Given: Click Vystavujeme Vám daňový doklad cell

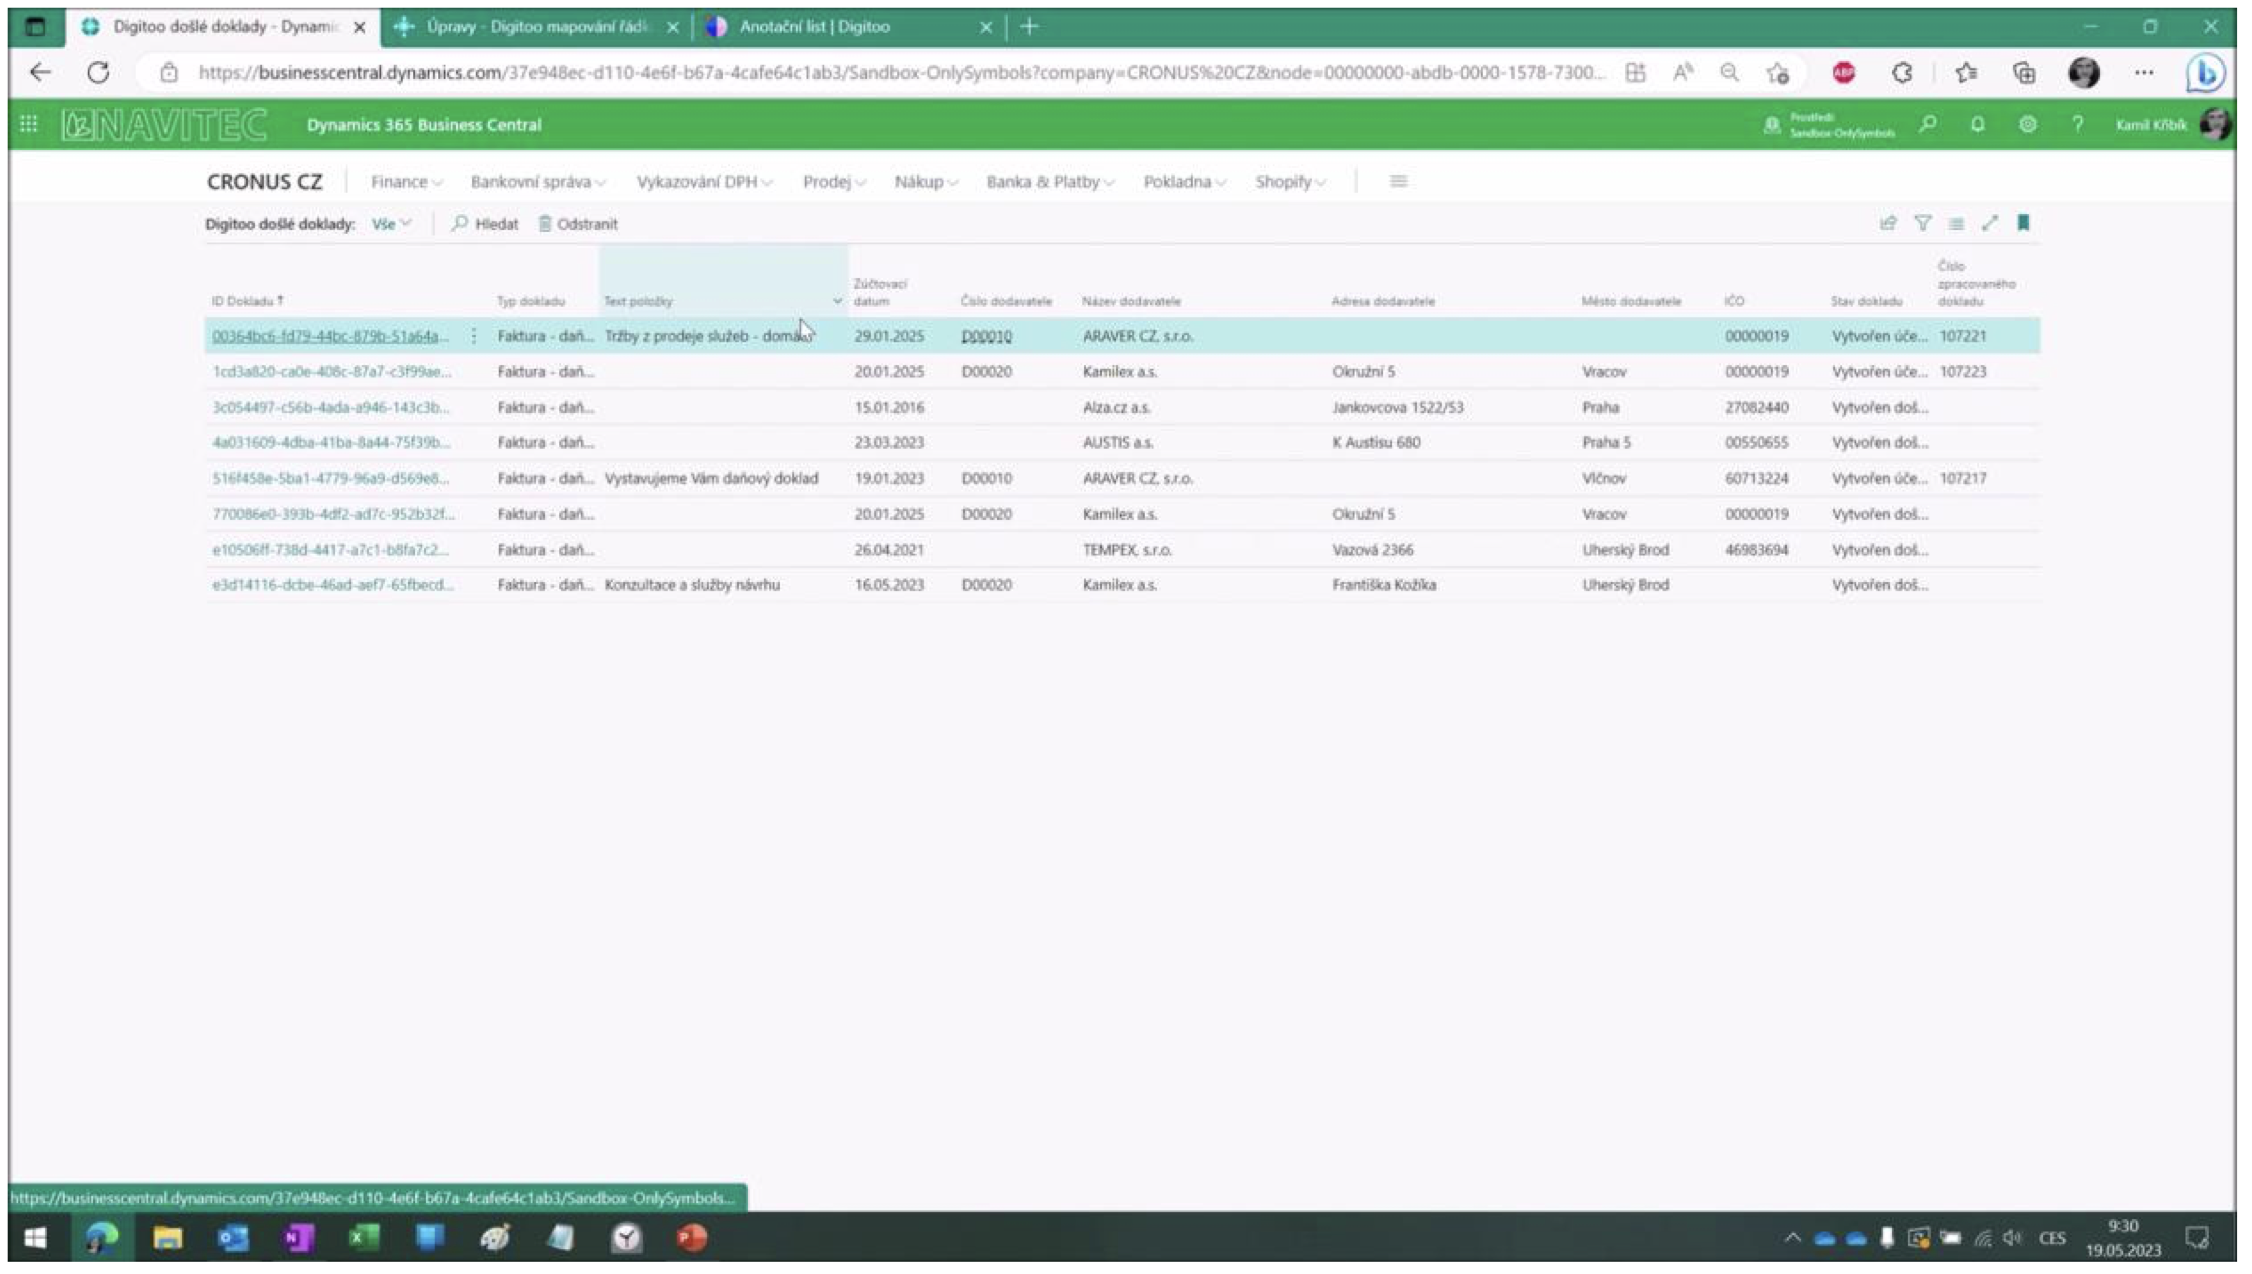Looking at the screenshot, I should point(711,478).
